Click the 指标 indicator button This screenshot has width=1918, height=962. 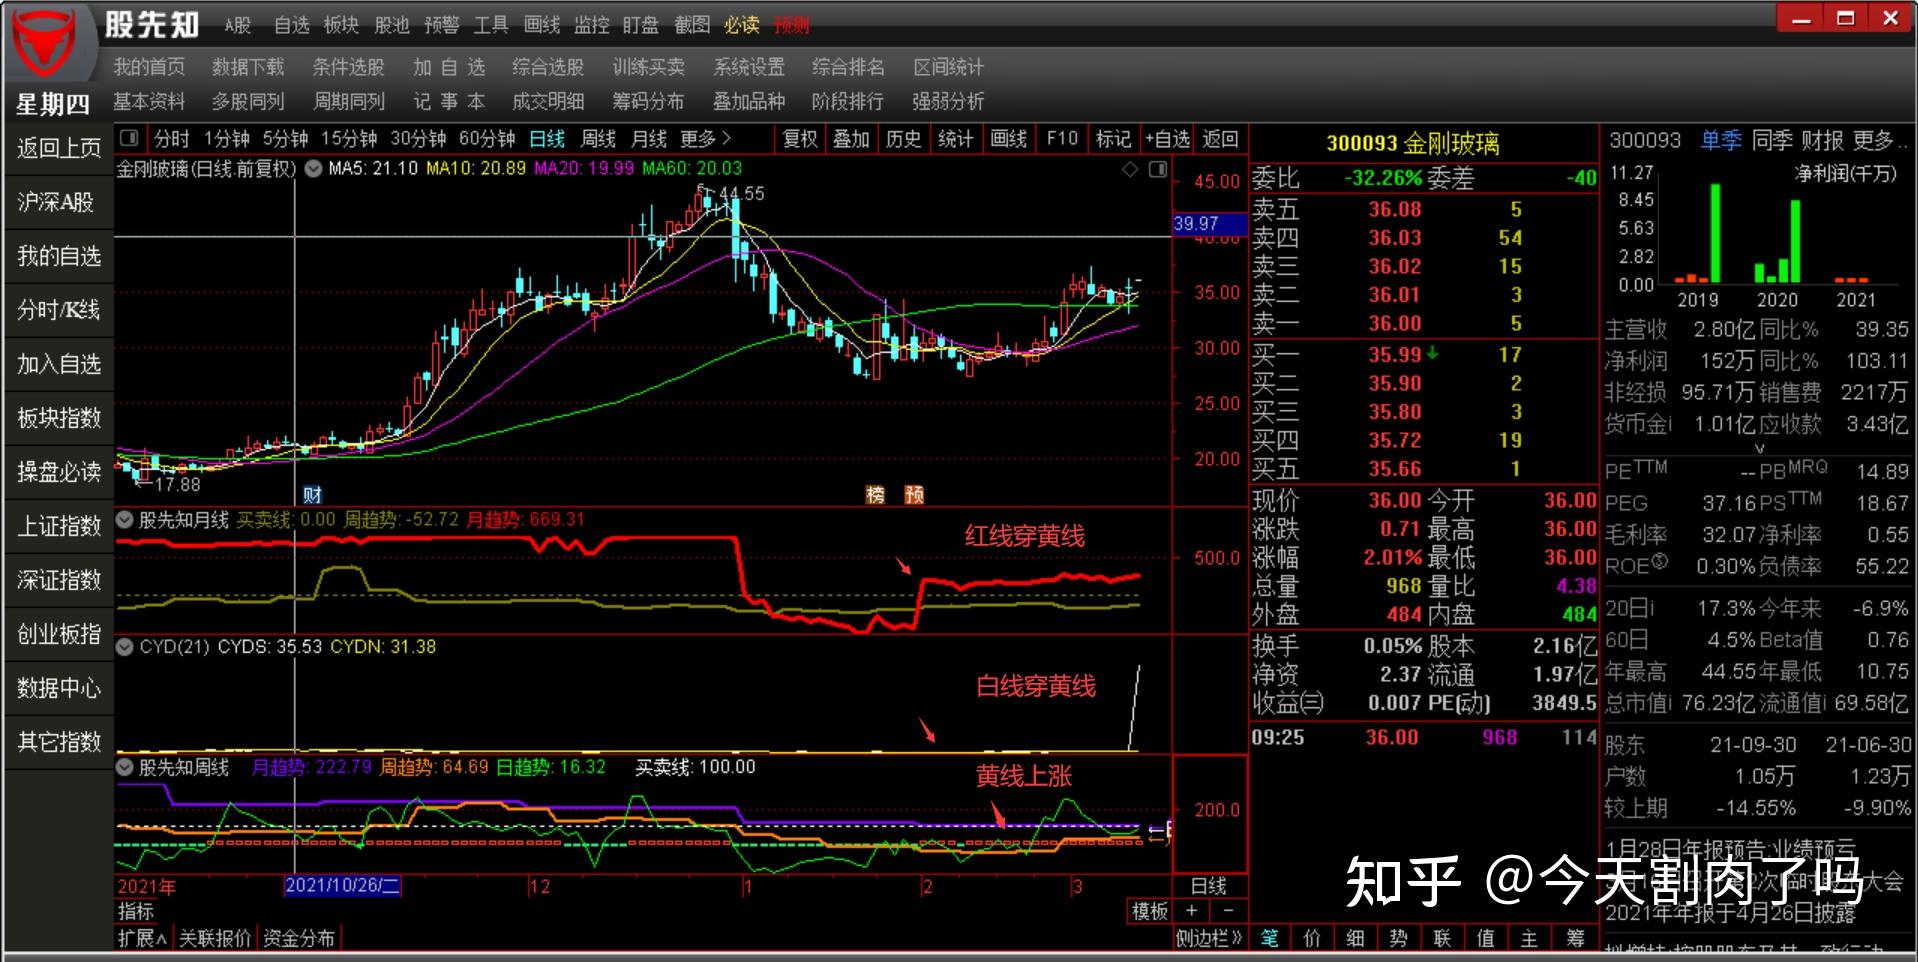click(x=136, y=911)
